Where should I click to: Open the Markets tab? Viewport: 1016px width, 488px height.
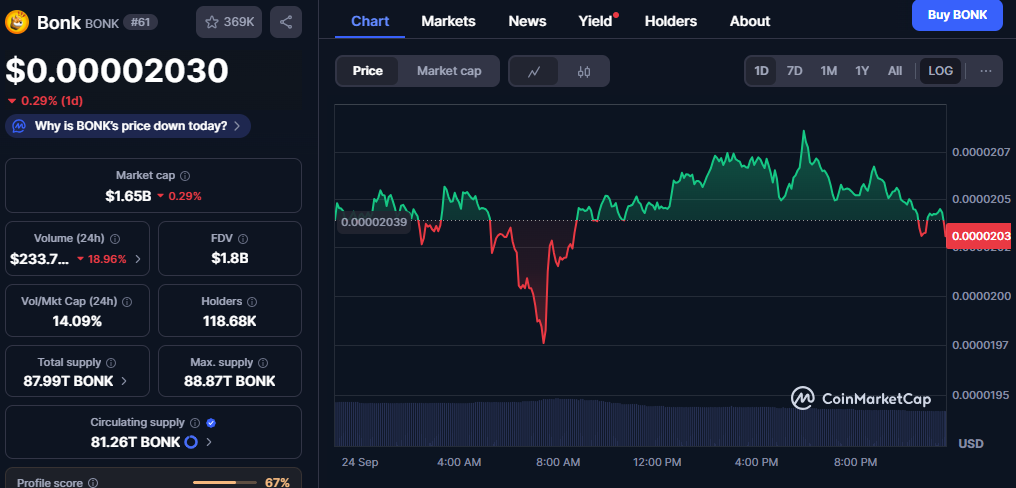pos(448,21)
